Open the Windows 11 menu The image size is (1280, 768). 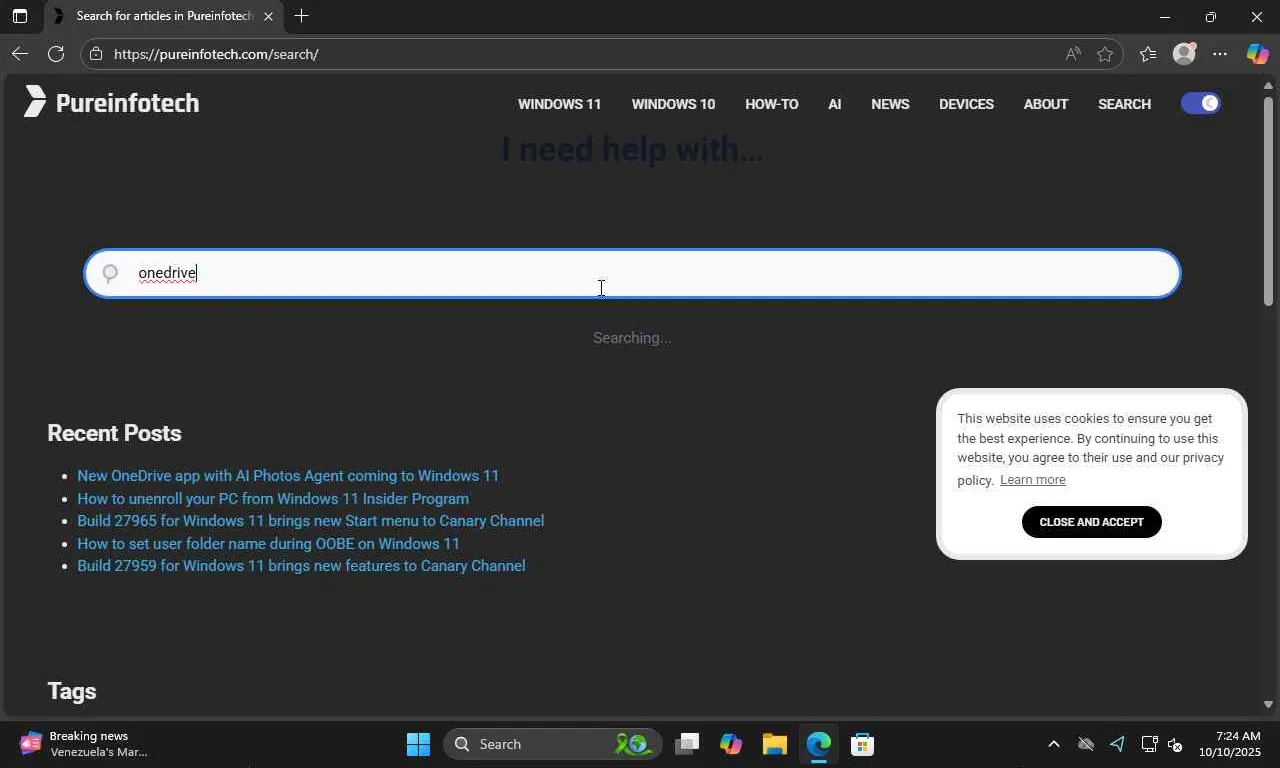[x=559, y=104]
